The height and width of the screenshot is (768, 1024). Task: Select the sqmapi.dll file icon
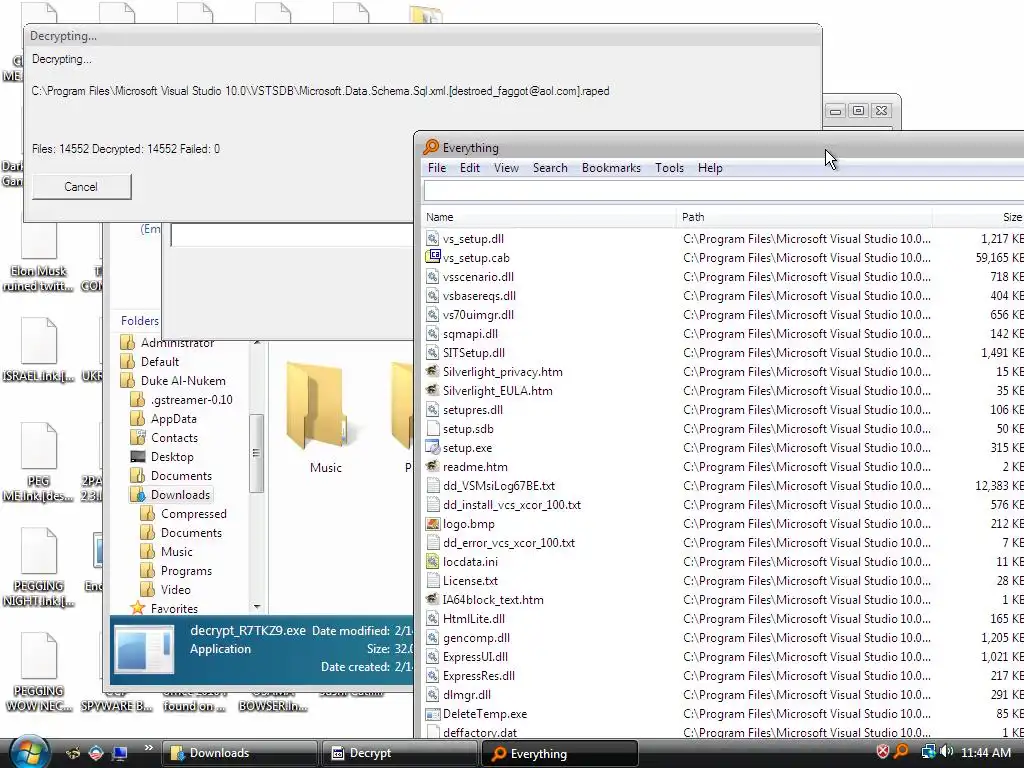click(x=432, y=333)
